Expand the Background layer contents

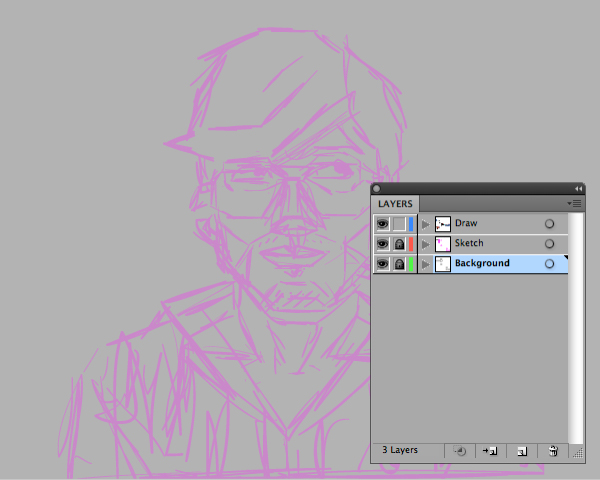(425, 264)
